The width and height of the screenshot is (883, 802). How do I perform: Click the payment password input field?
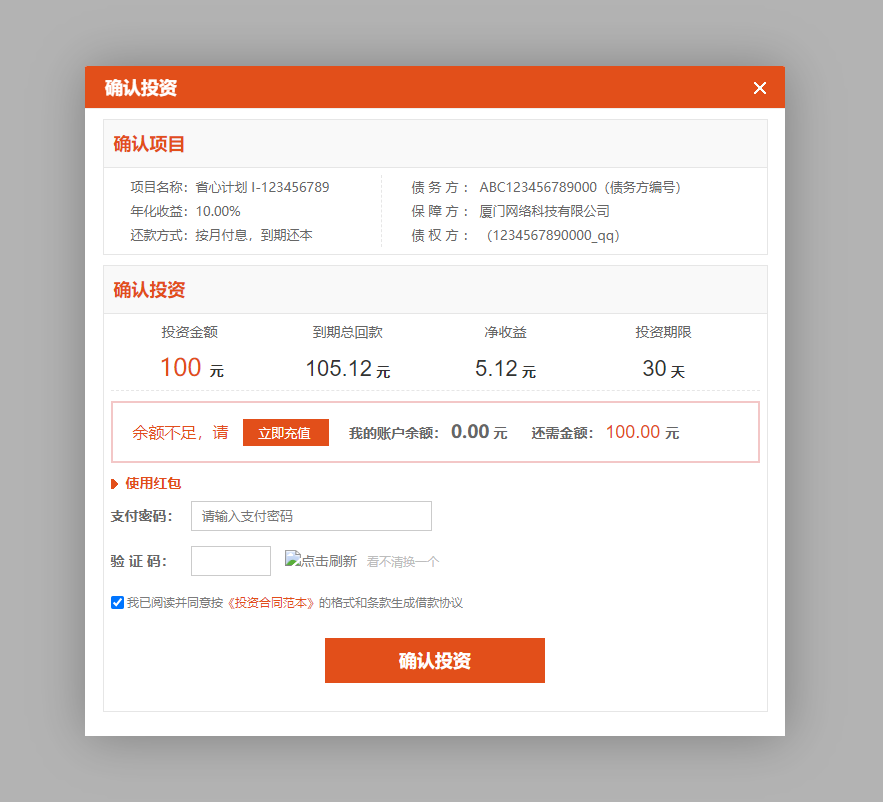[x=311, y=516]
